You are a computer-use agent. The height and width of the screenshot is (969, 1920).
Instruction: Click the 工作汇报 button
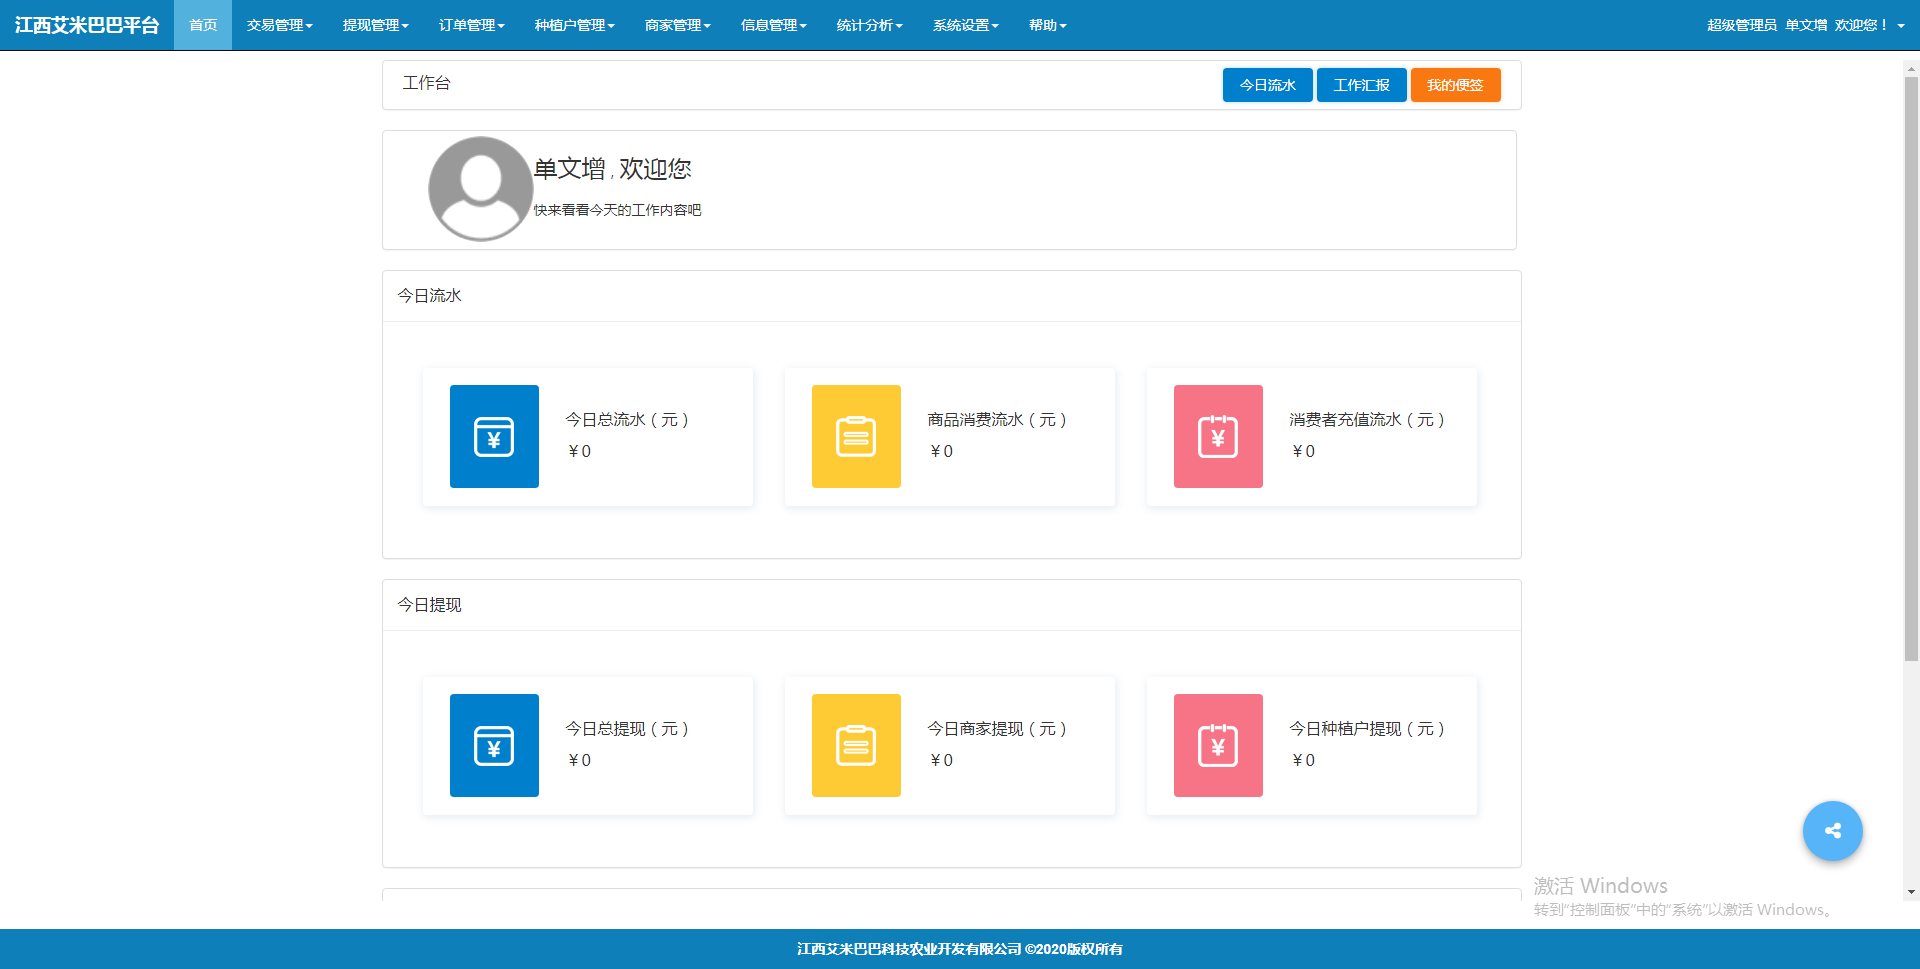coord(1361,85)
